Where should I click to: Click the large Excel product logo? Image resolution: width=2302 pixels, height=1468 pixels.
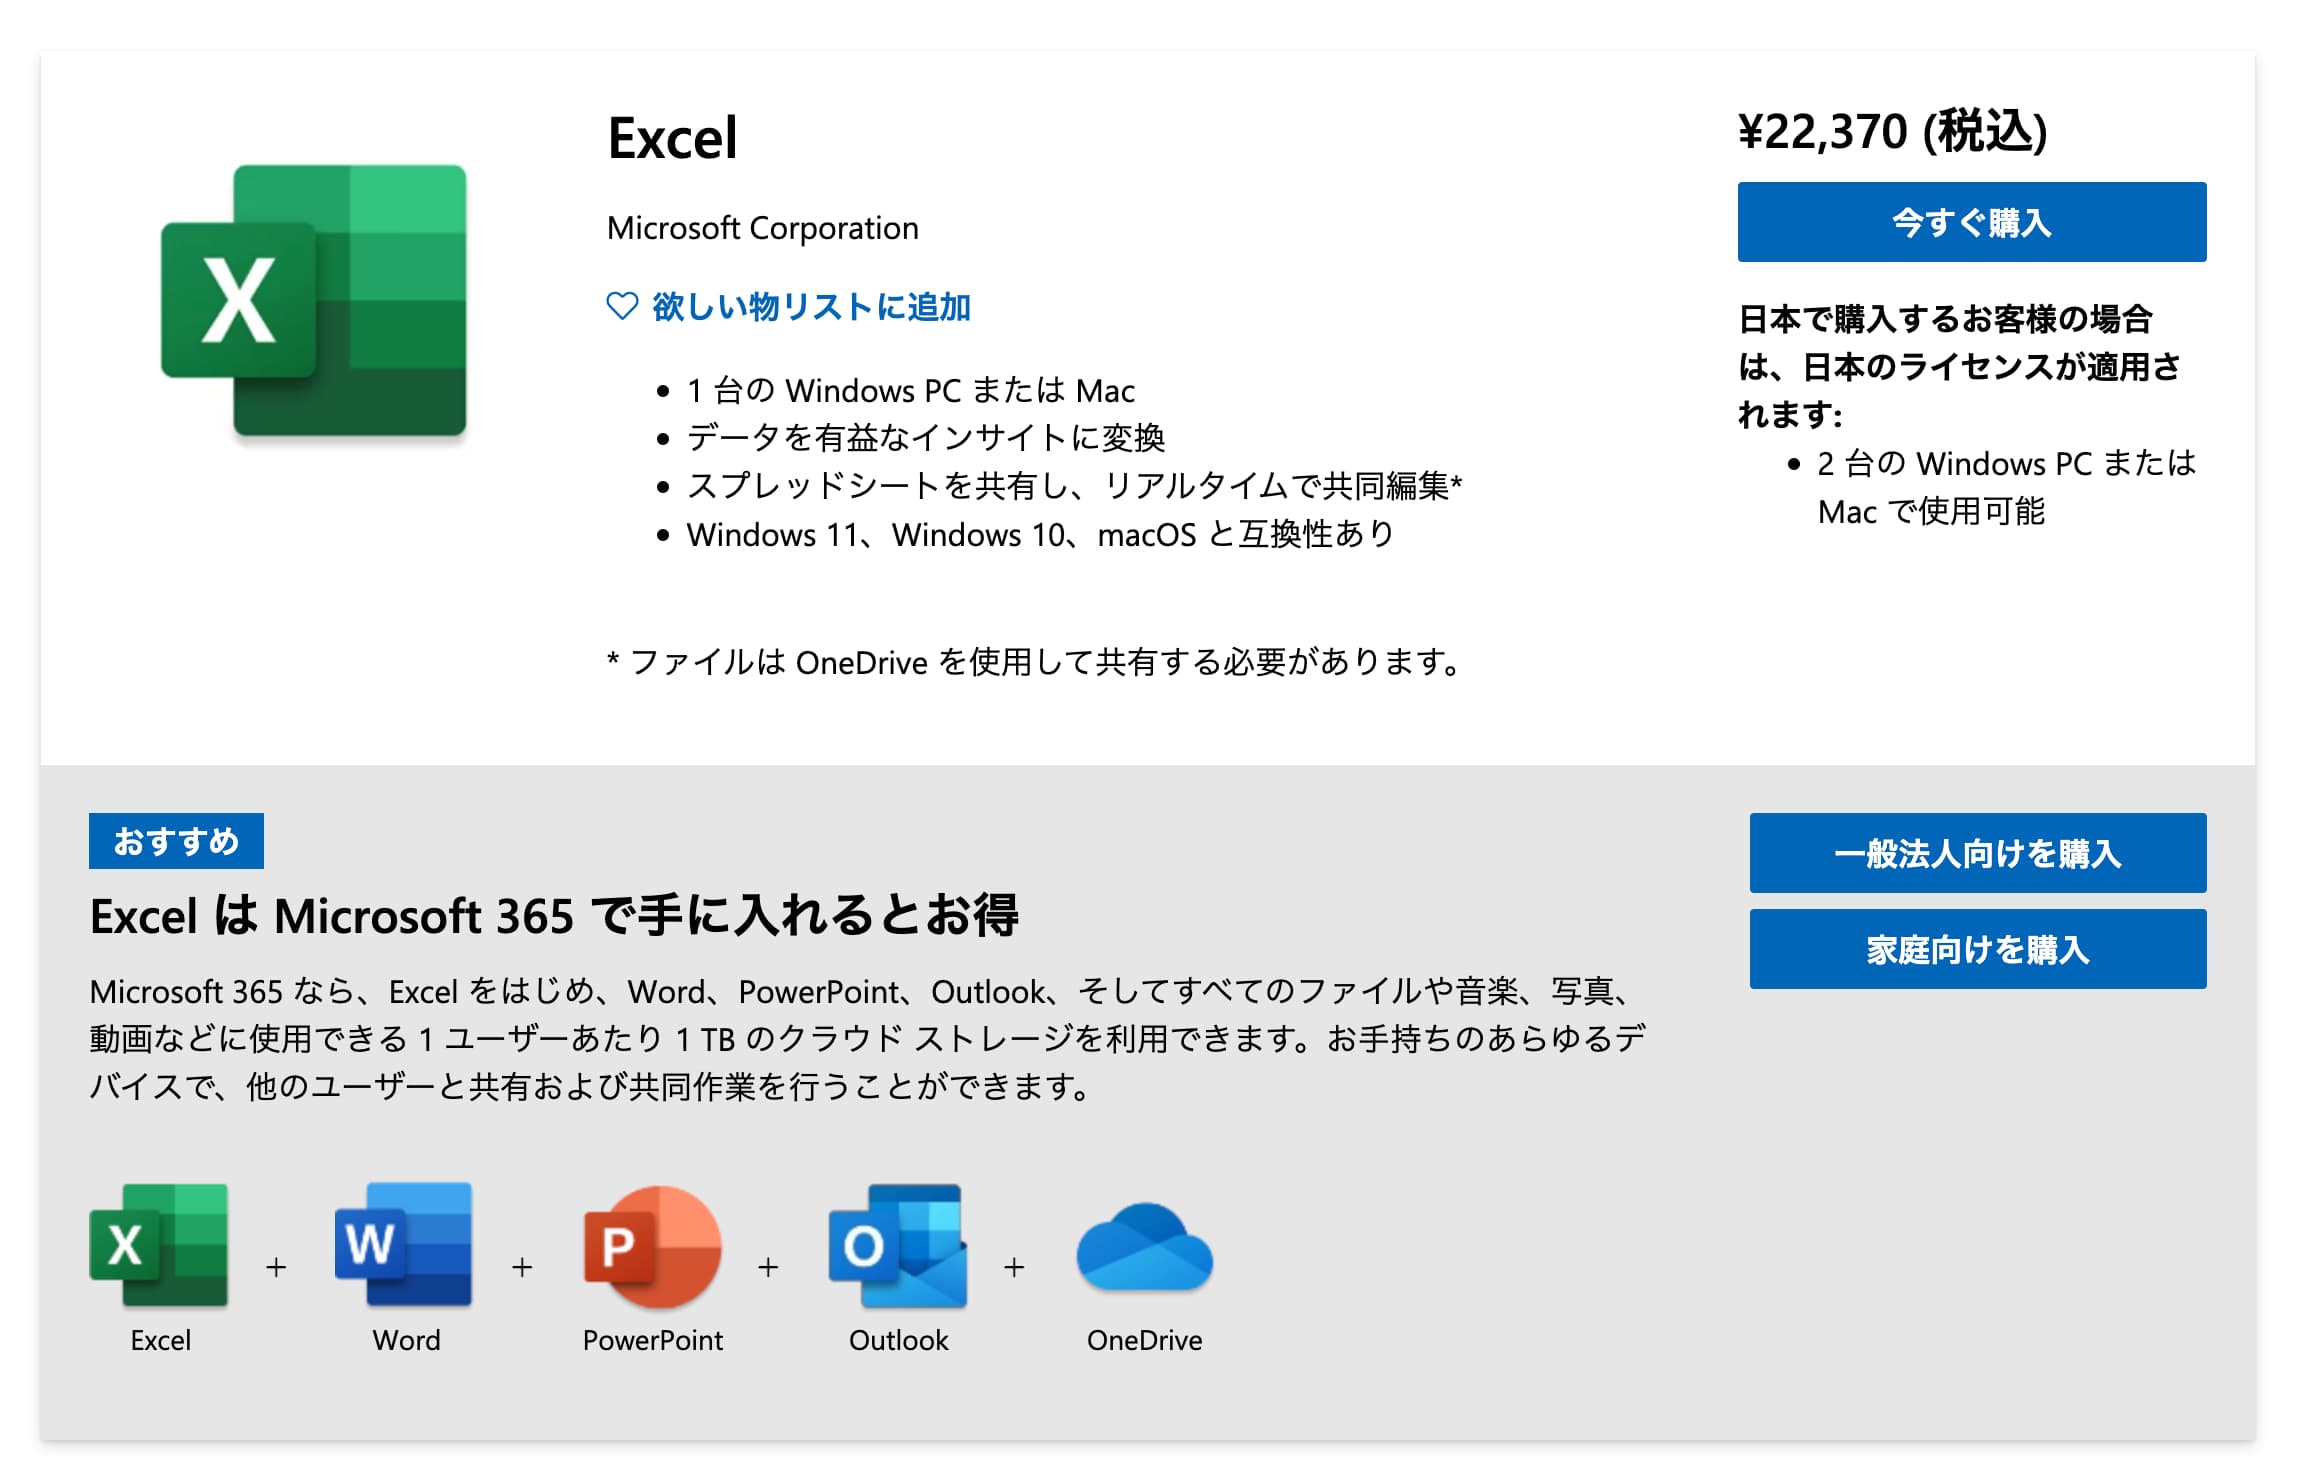314,301
